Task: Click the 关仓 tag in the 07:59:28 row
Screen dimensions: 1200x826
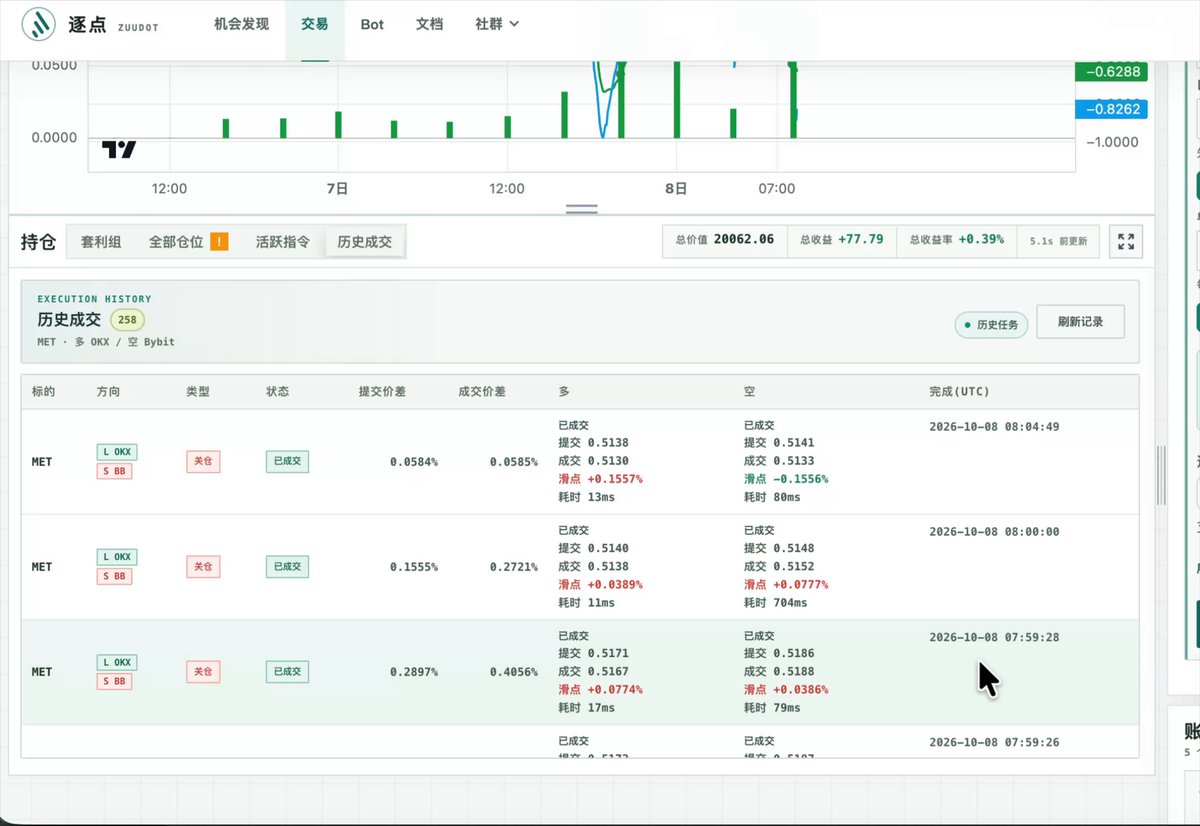Action: [x=203, y=672]
